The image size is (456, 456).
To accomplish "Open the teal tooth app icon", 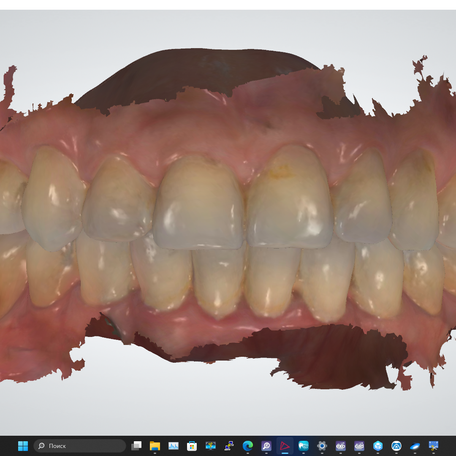I will click(303, 446).
